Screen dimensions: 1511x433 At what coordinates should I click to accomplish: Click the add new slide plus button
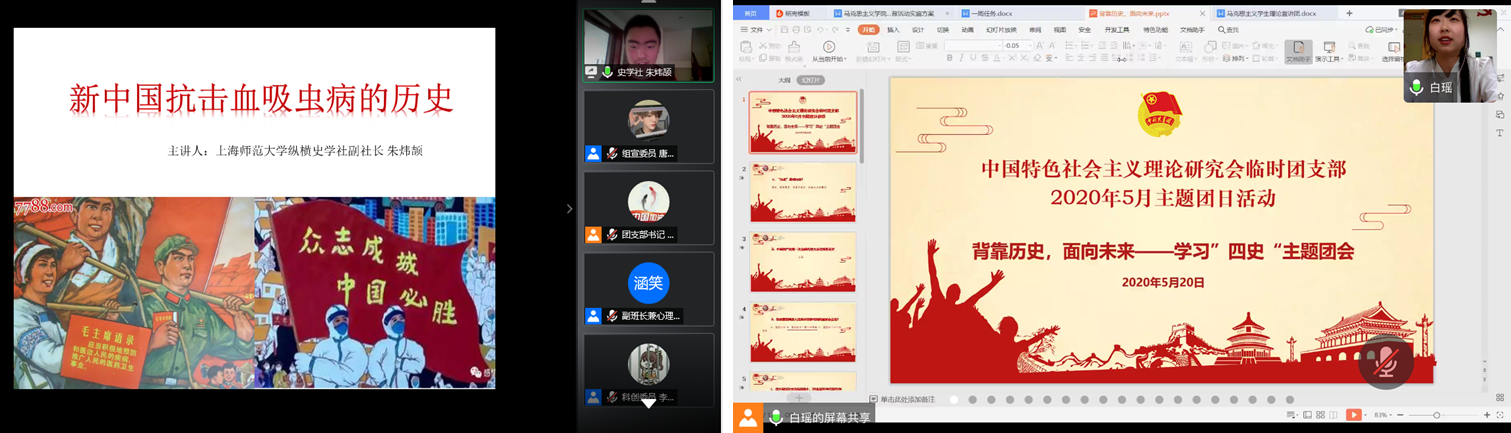(x=799, y=398)
